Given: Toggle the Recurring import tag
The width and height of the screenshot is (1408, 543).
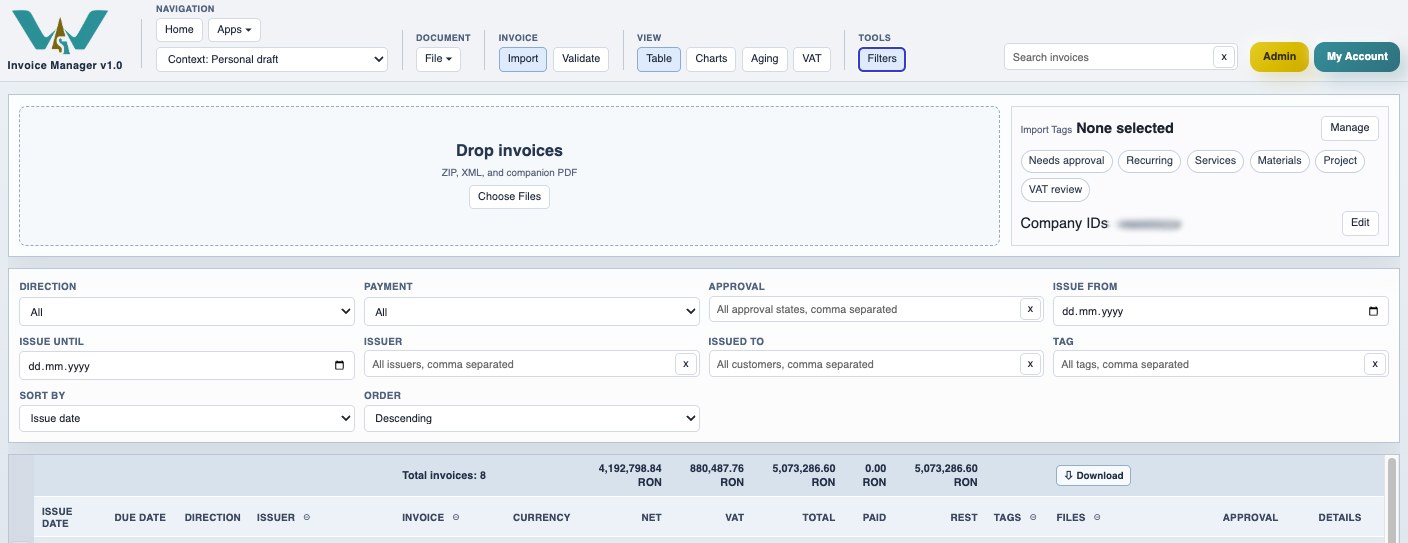Looking at the screenshot, I should point(1149,160).
